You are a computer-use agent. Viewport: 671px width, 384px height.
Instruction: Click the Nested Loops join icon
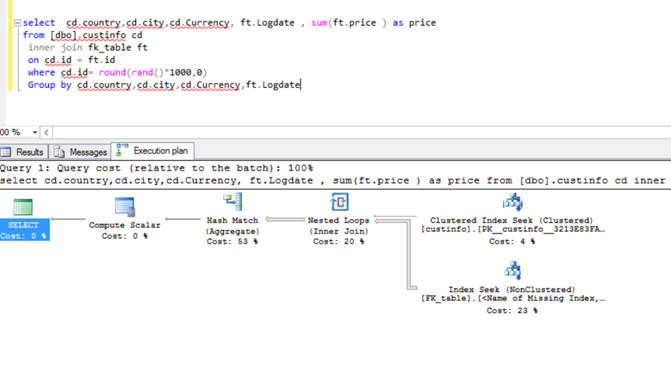coord(339,202)
